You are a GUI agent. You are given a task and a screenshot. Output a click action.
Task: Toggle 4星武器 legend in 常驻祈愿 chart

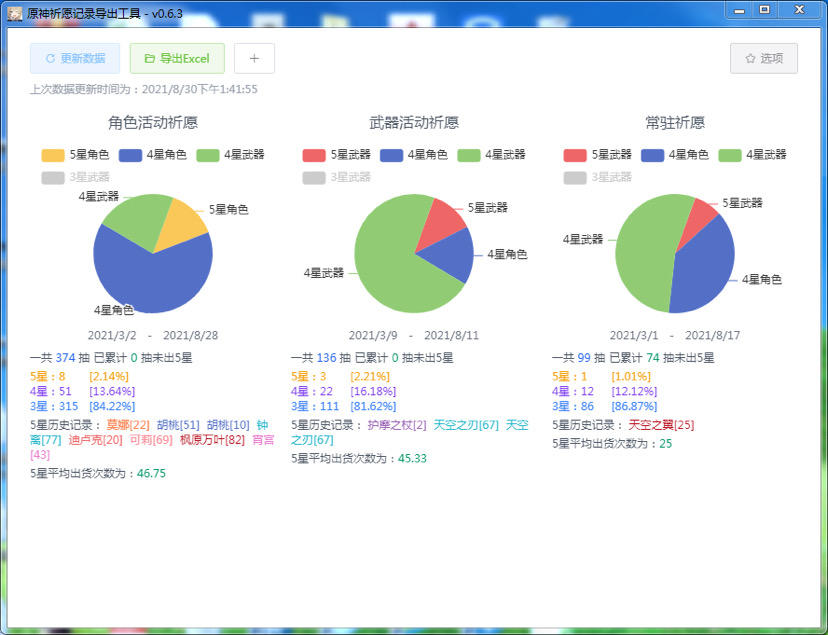tap(752, 155)
